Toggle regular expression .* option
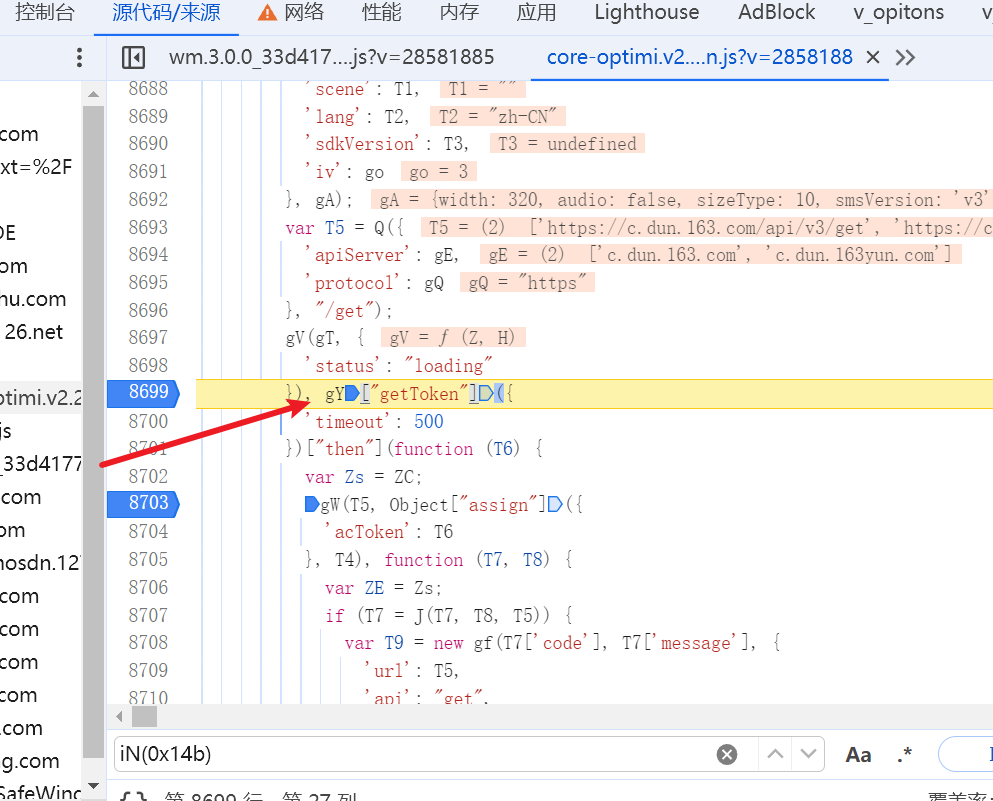Viewport: 993px width, 801px height. [x=904, y=755]
